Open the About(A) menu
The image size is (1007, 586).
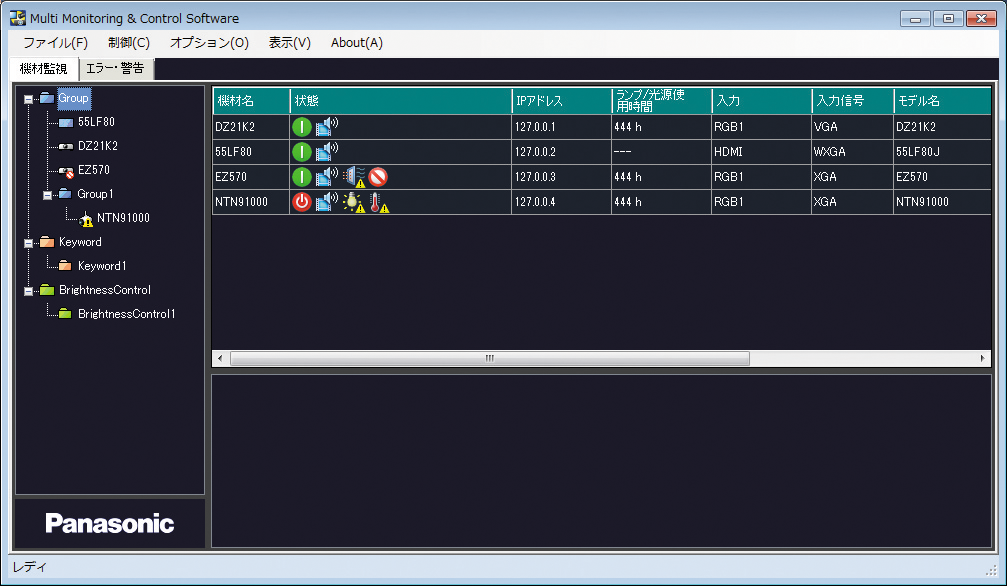[357, 43]
